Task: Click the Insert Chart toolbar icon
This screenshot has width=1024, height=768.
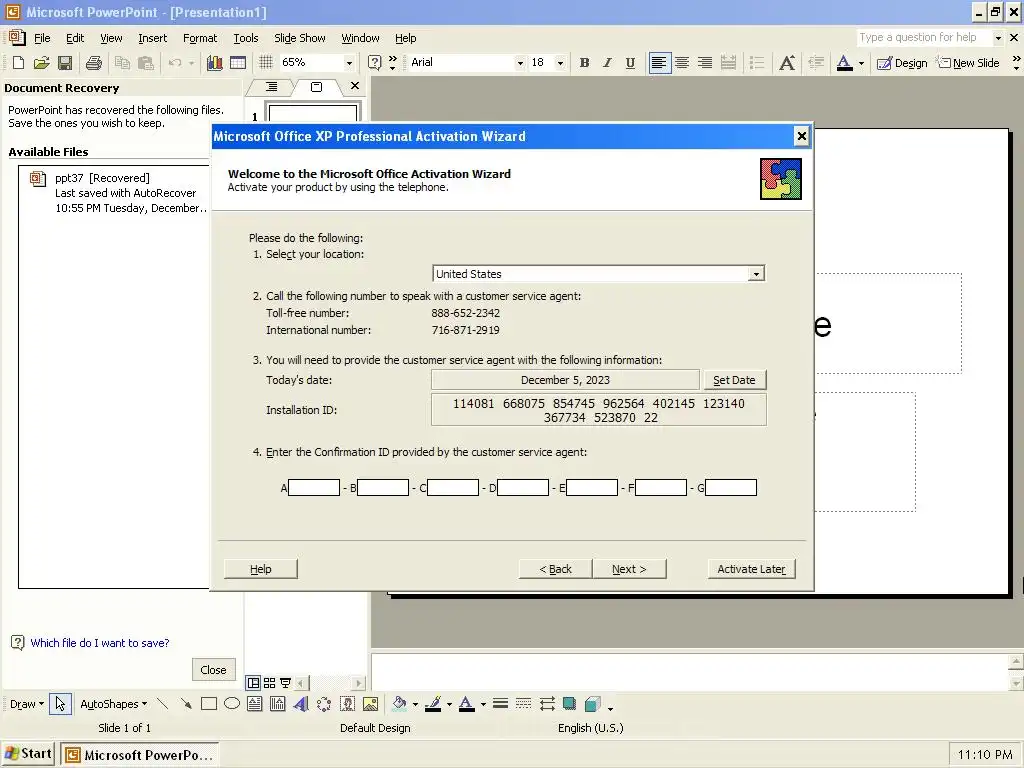Action: click(214, 63)
